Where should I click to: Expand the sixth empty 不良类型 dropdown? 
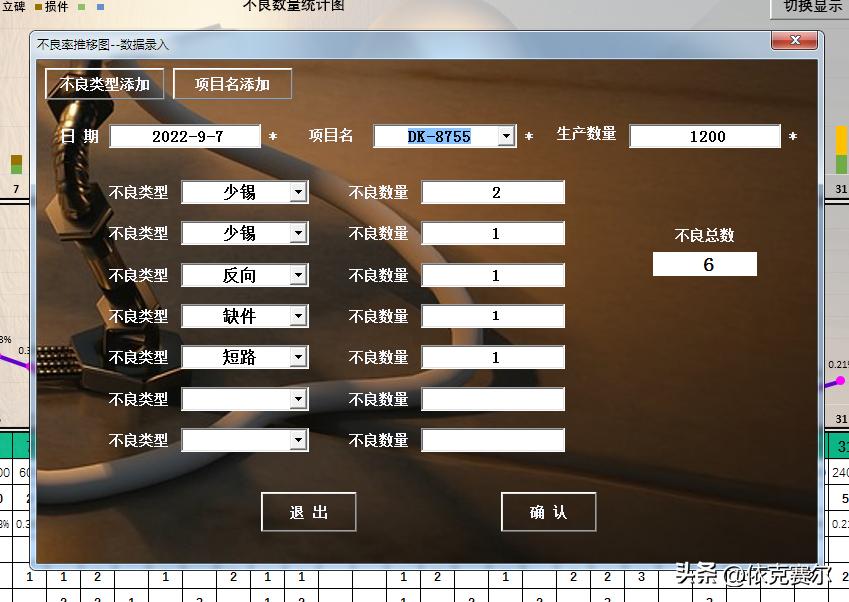(x=298, y=398)
